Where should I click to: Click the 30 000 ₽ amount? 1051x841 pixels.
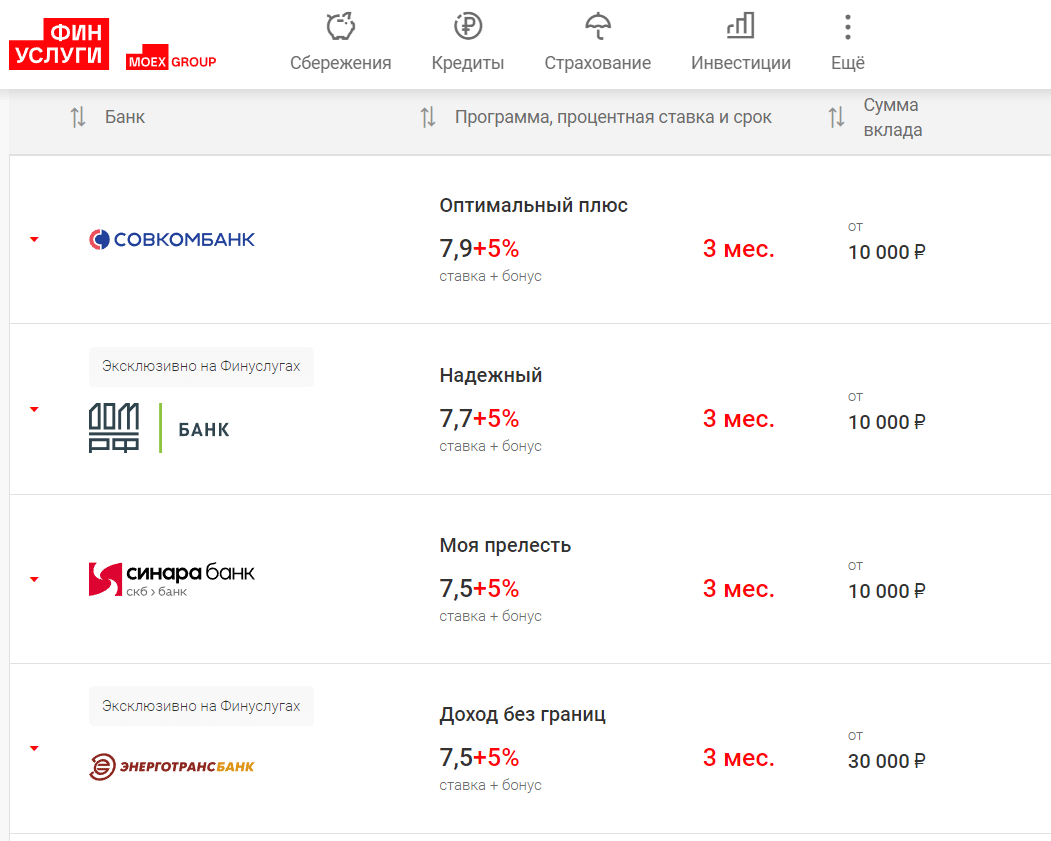point(887,761)
